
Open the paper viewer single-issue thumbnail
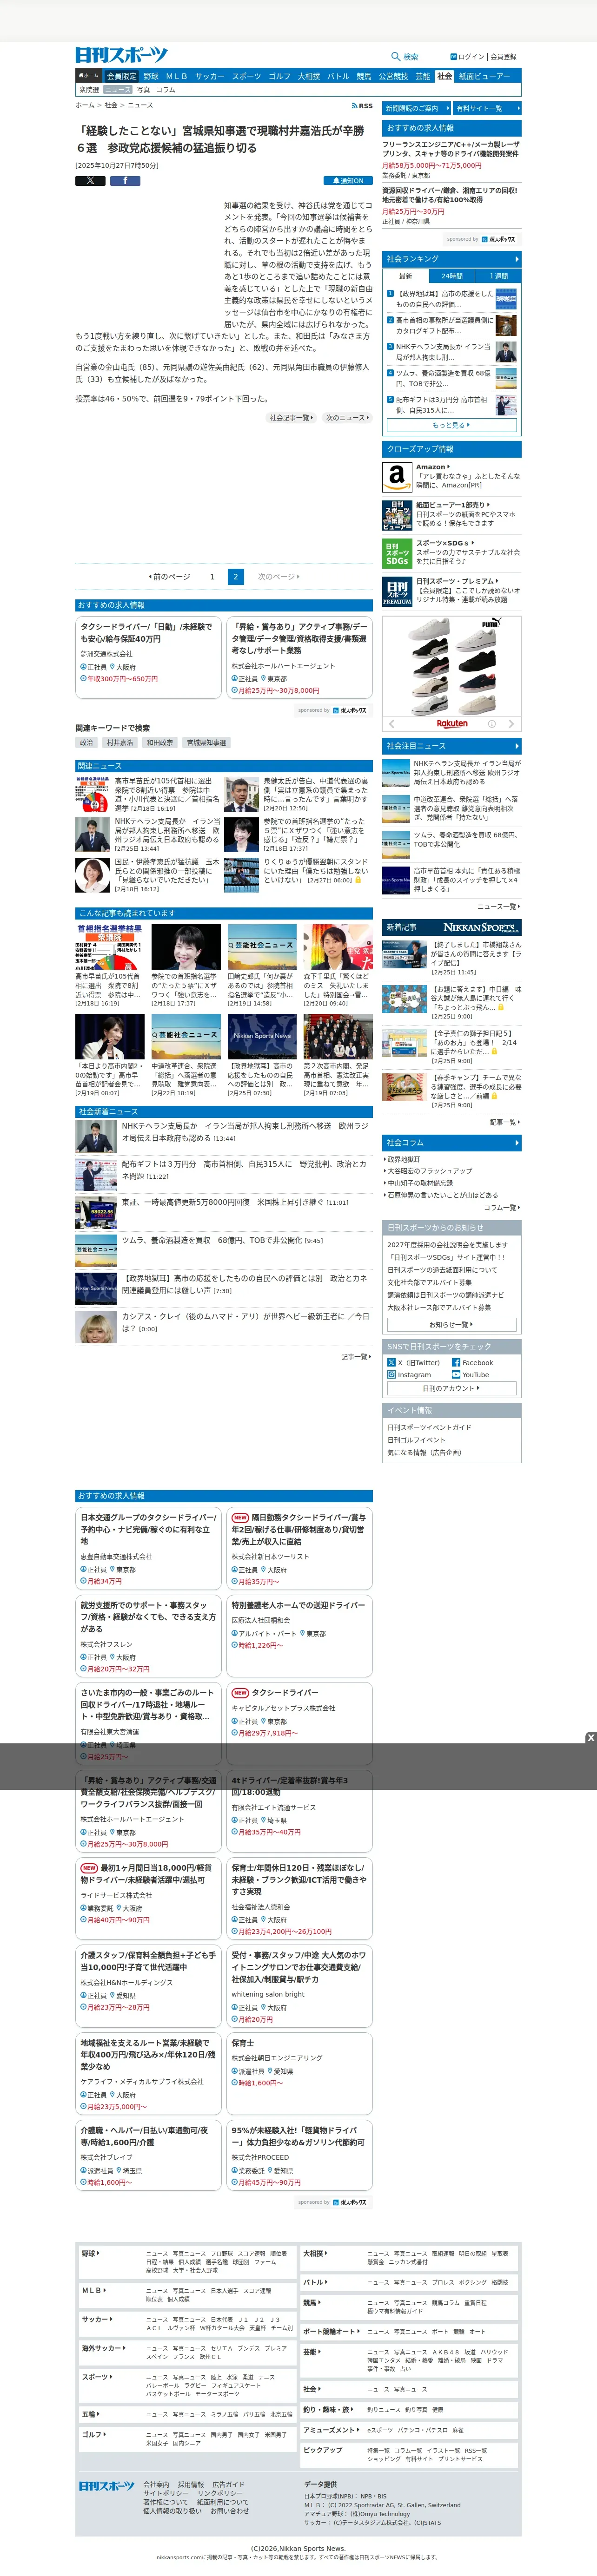397,515
